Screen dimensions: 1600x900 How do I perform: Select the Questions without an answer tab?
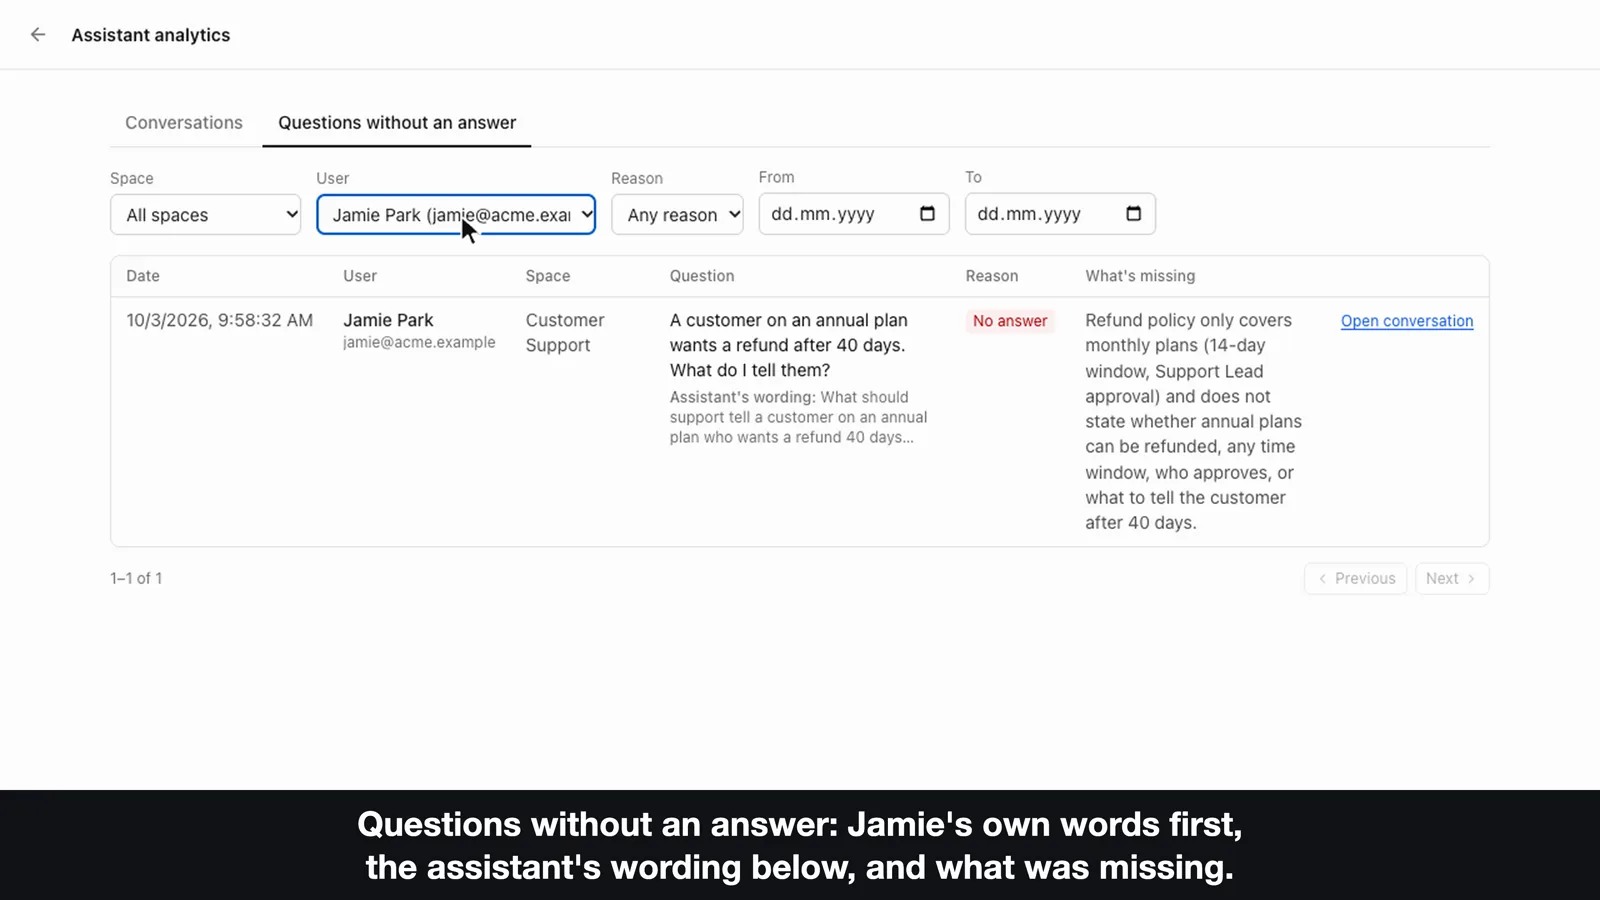(397, 123)
